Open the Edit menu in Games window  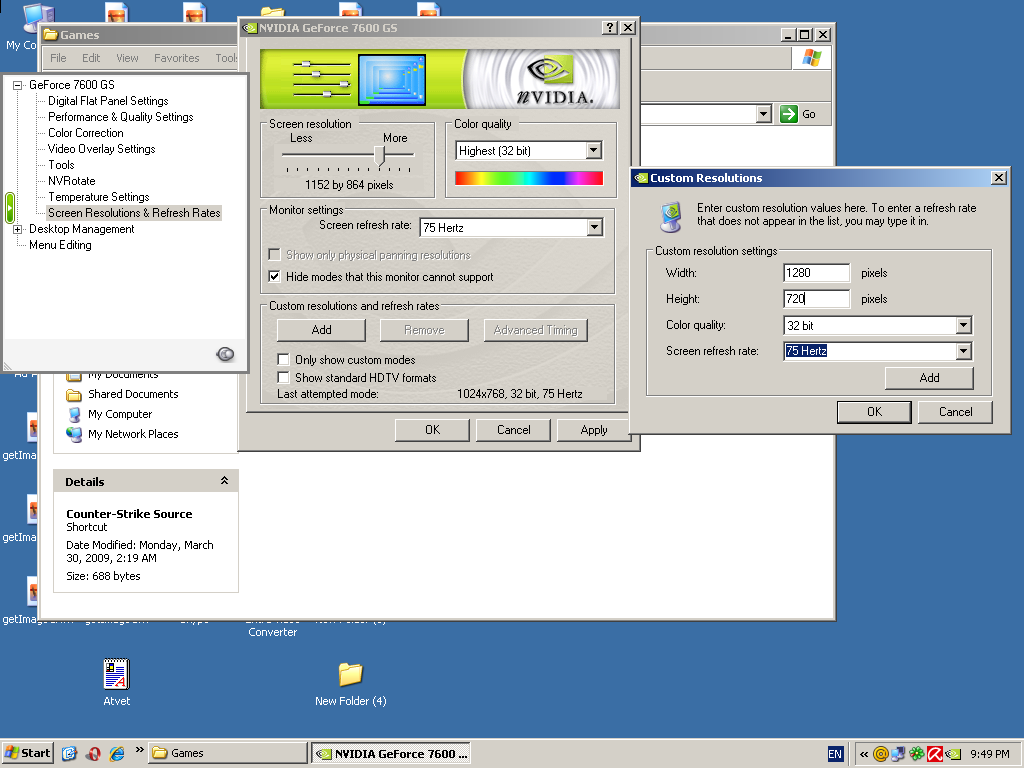91,58
